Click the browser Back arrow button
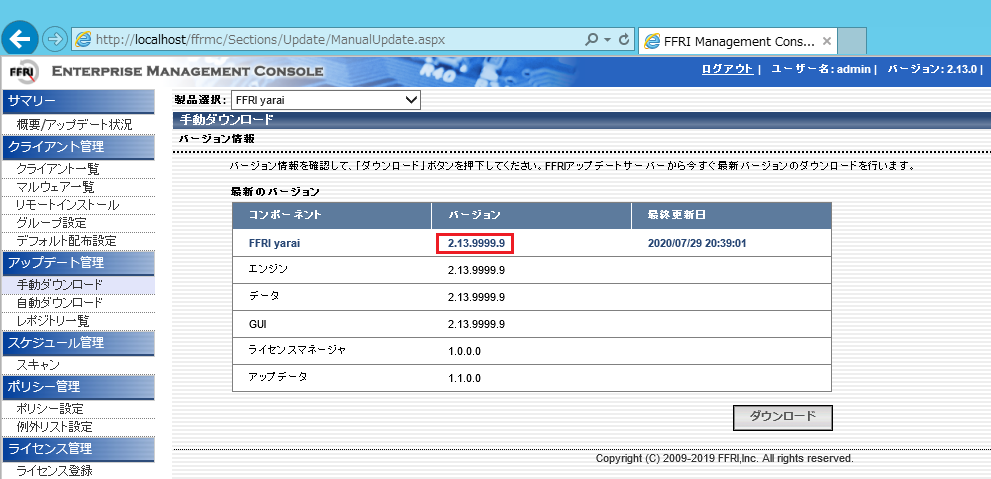This screenshot has height=479, width=991. (20, 39)
